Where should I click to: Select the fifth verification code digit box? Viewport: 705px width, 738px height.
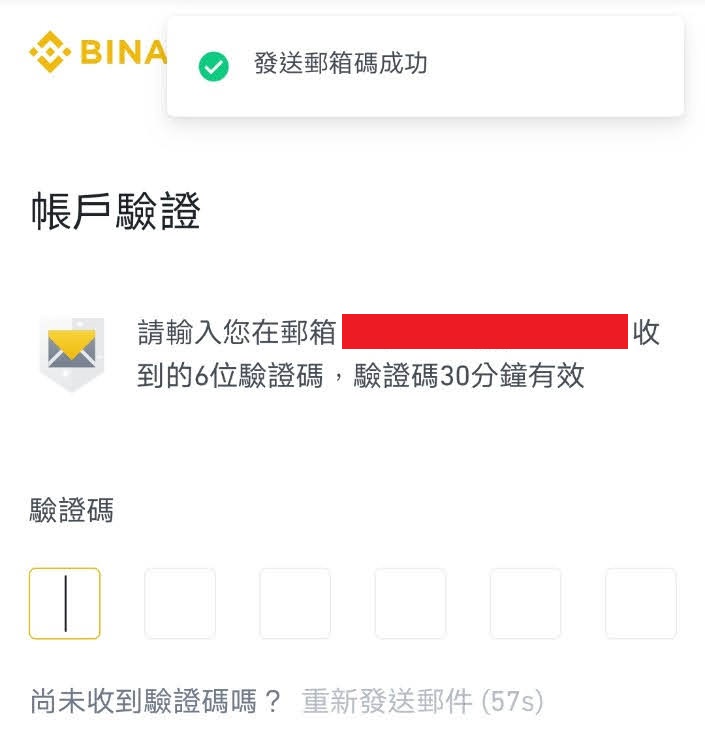point(526,603)
